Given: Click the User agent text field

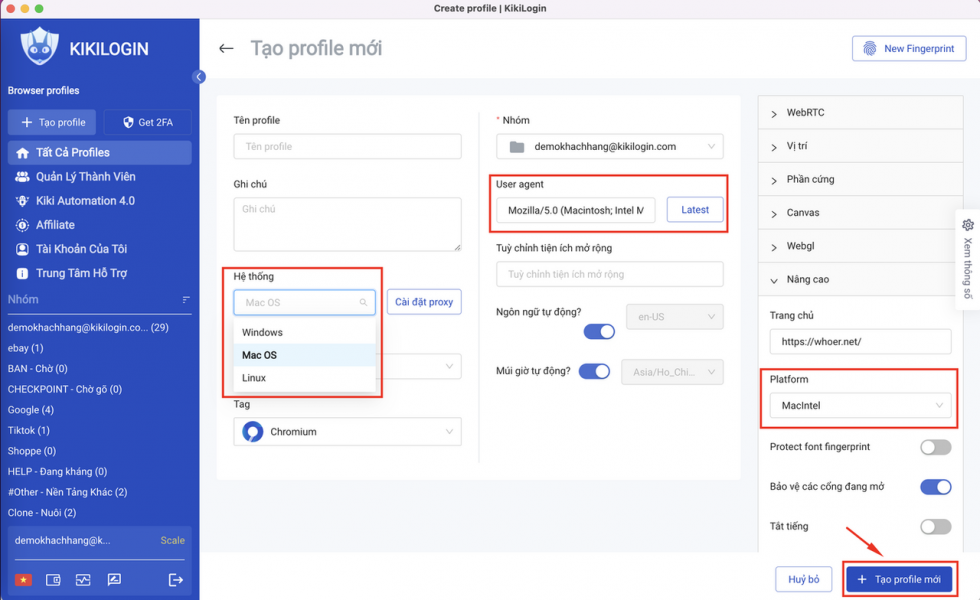Looking at the screenshot, I should (575, 210).
